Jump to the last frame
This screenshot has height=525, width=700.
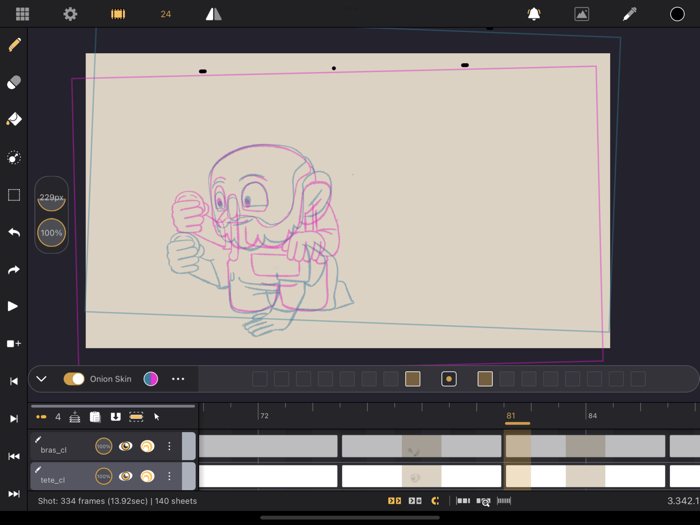14,494
